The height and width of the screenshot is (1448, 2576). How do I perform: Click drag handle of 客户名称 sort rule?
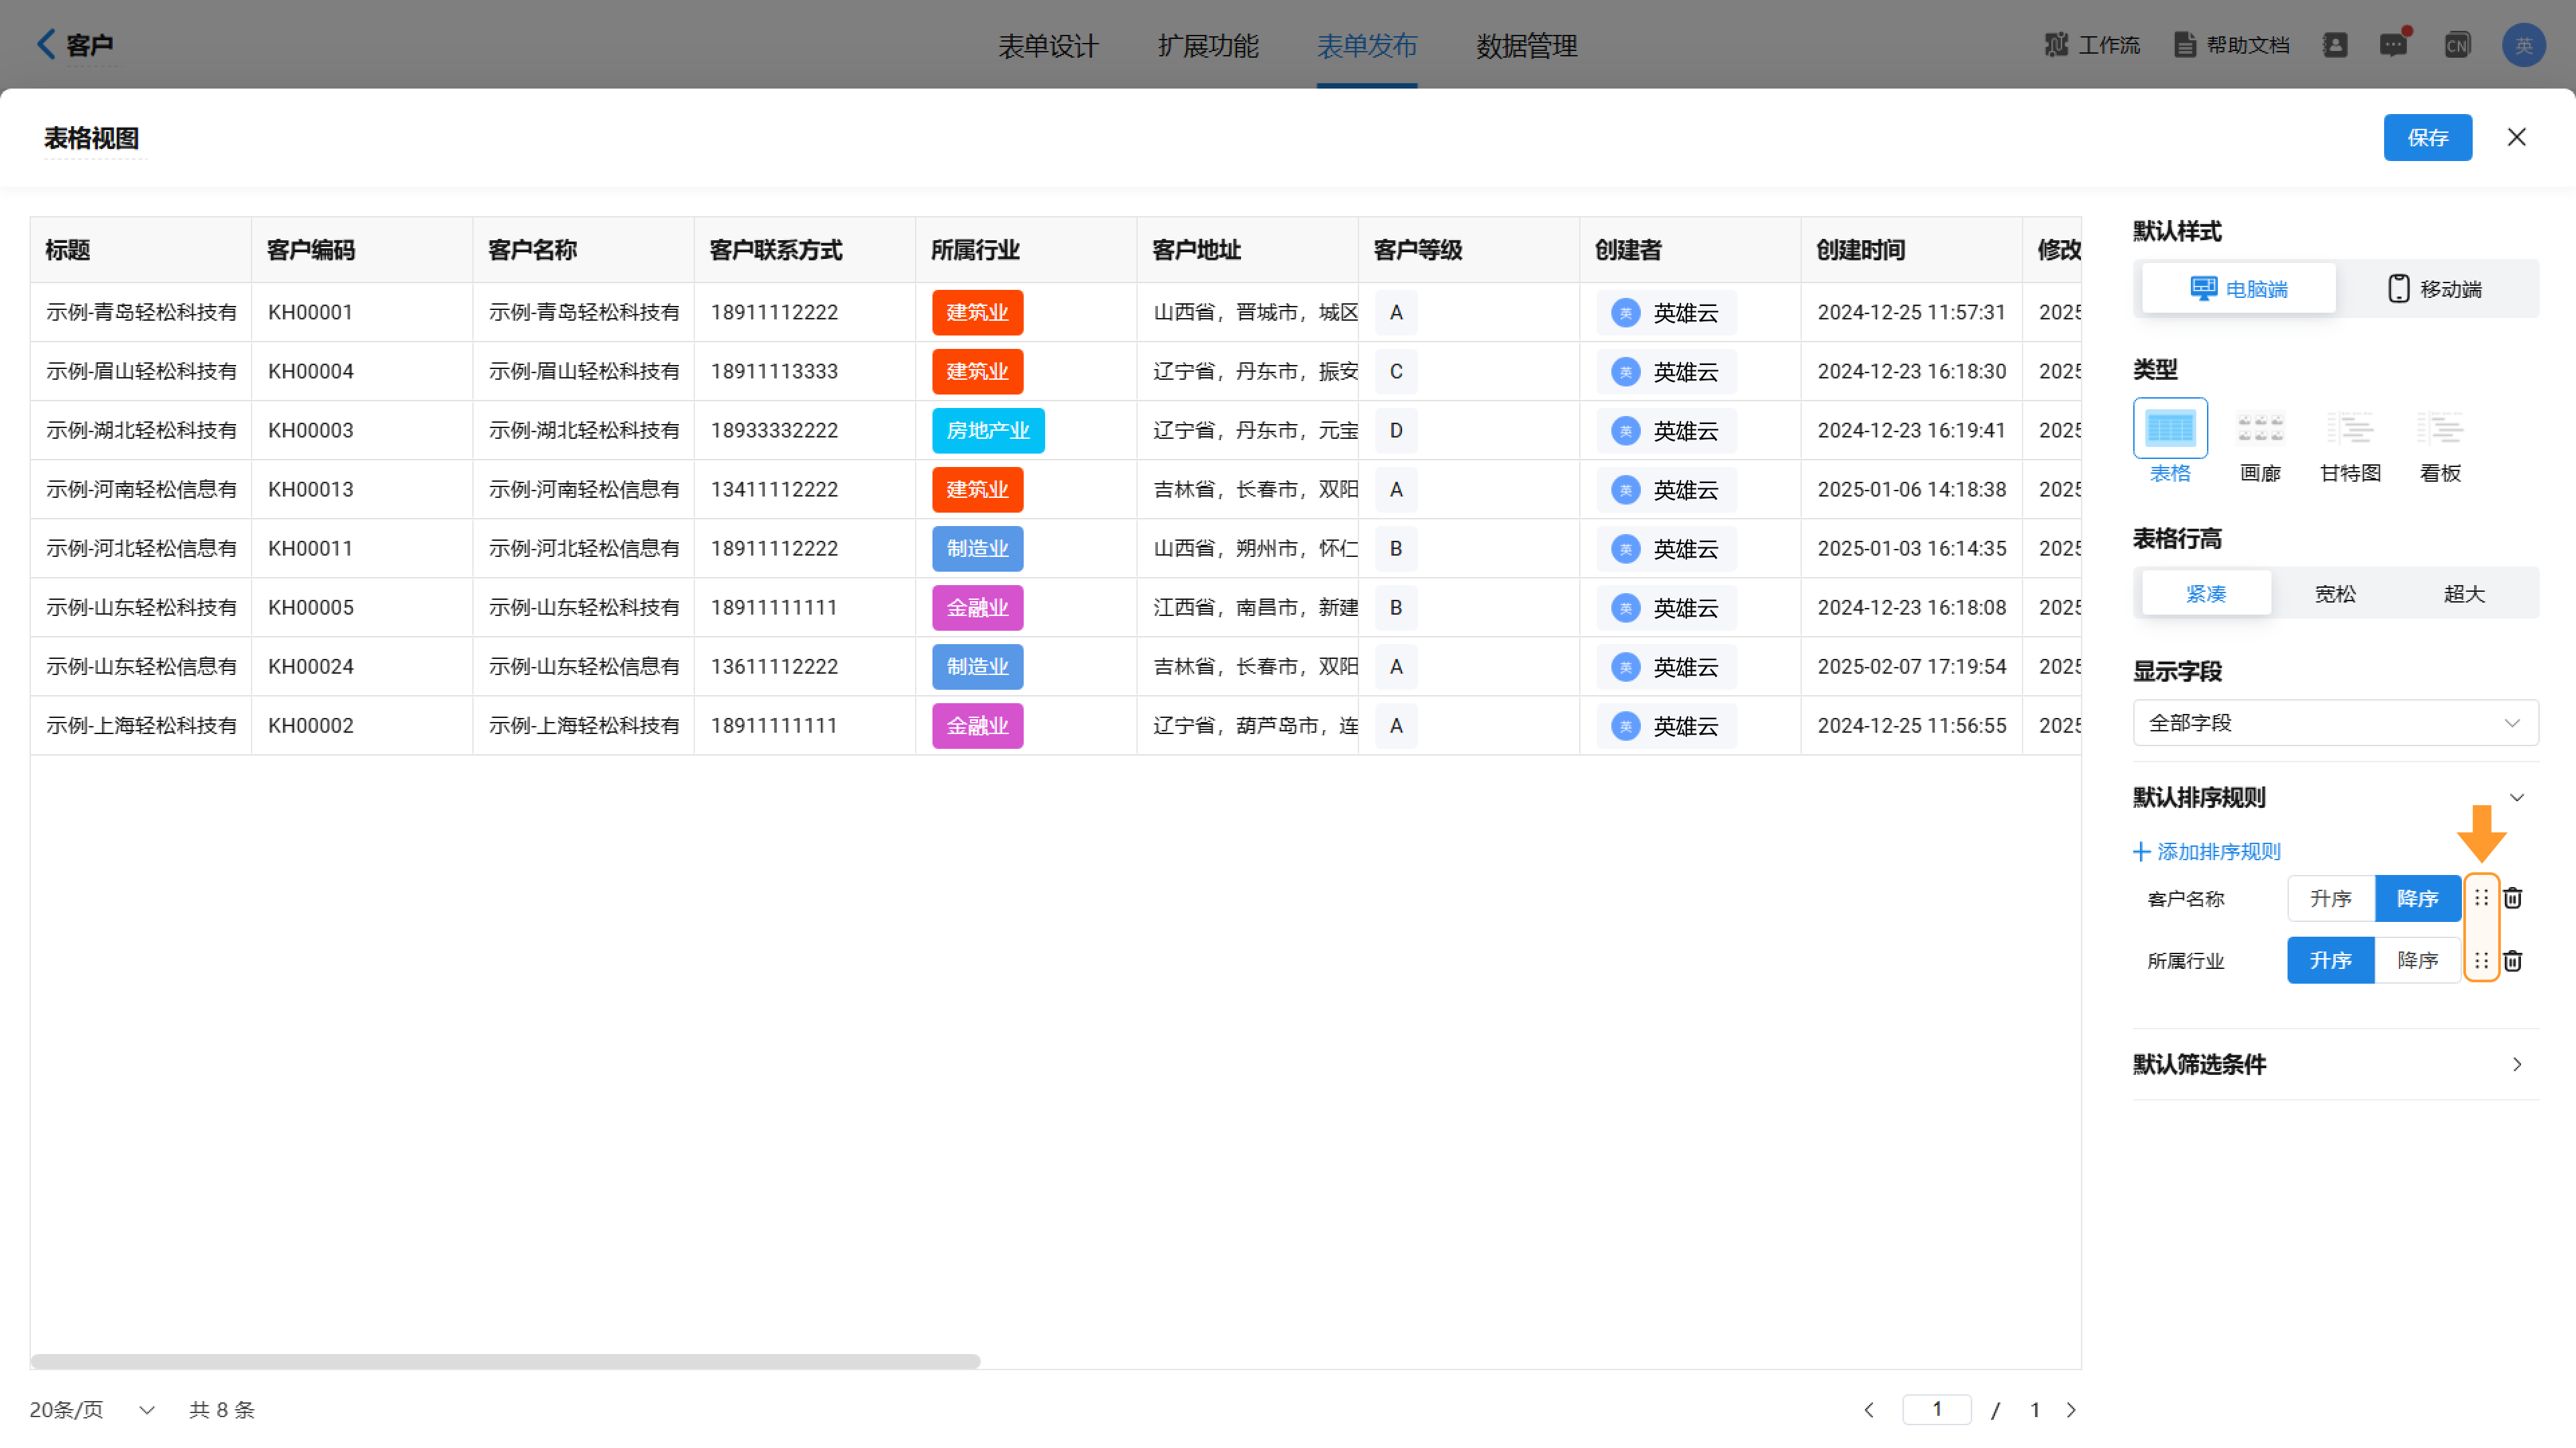point(2481,898)
